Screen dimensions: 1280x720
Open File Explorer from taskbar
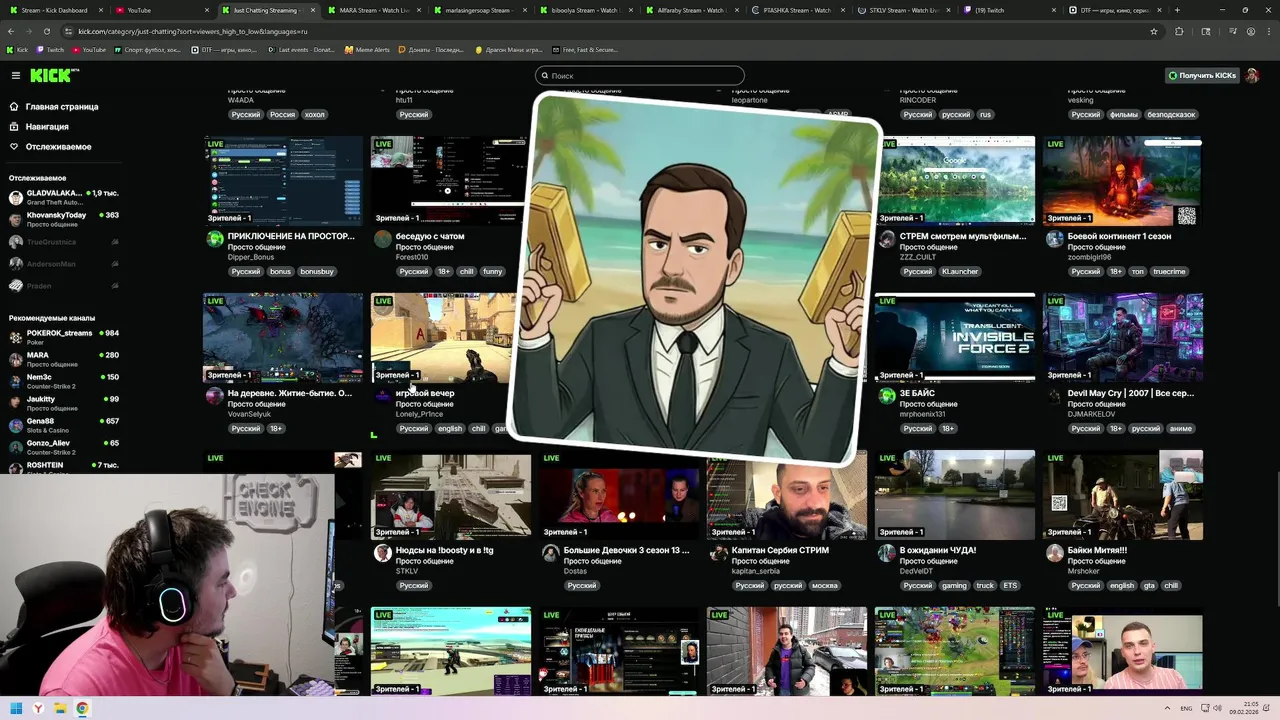point(60,708)
